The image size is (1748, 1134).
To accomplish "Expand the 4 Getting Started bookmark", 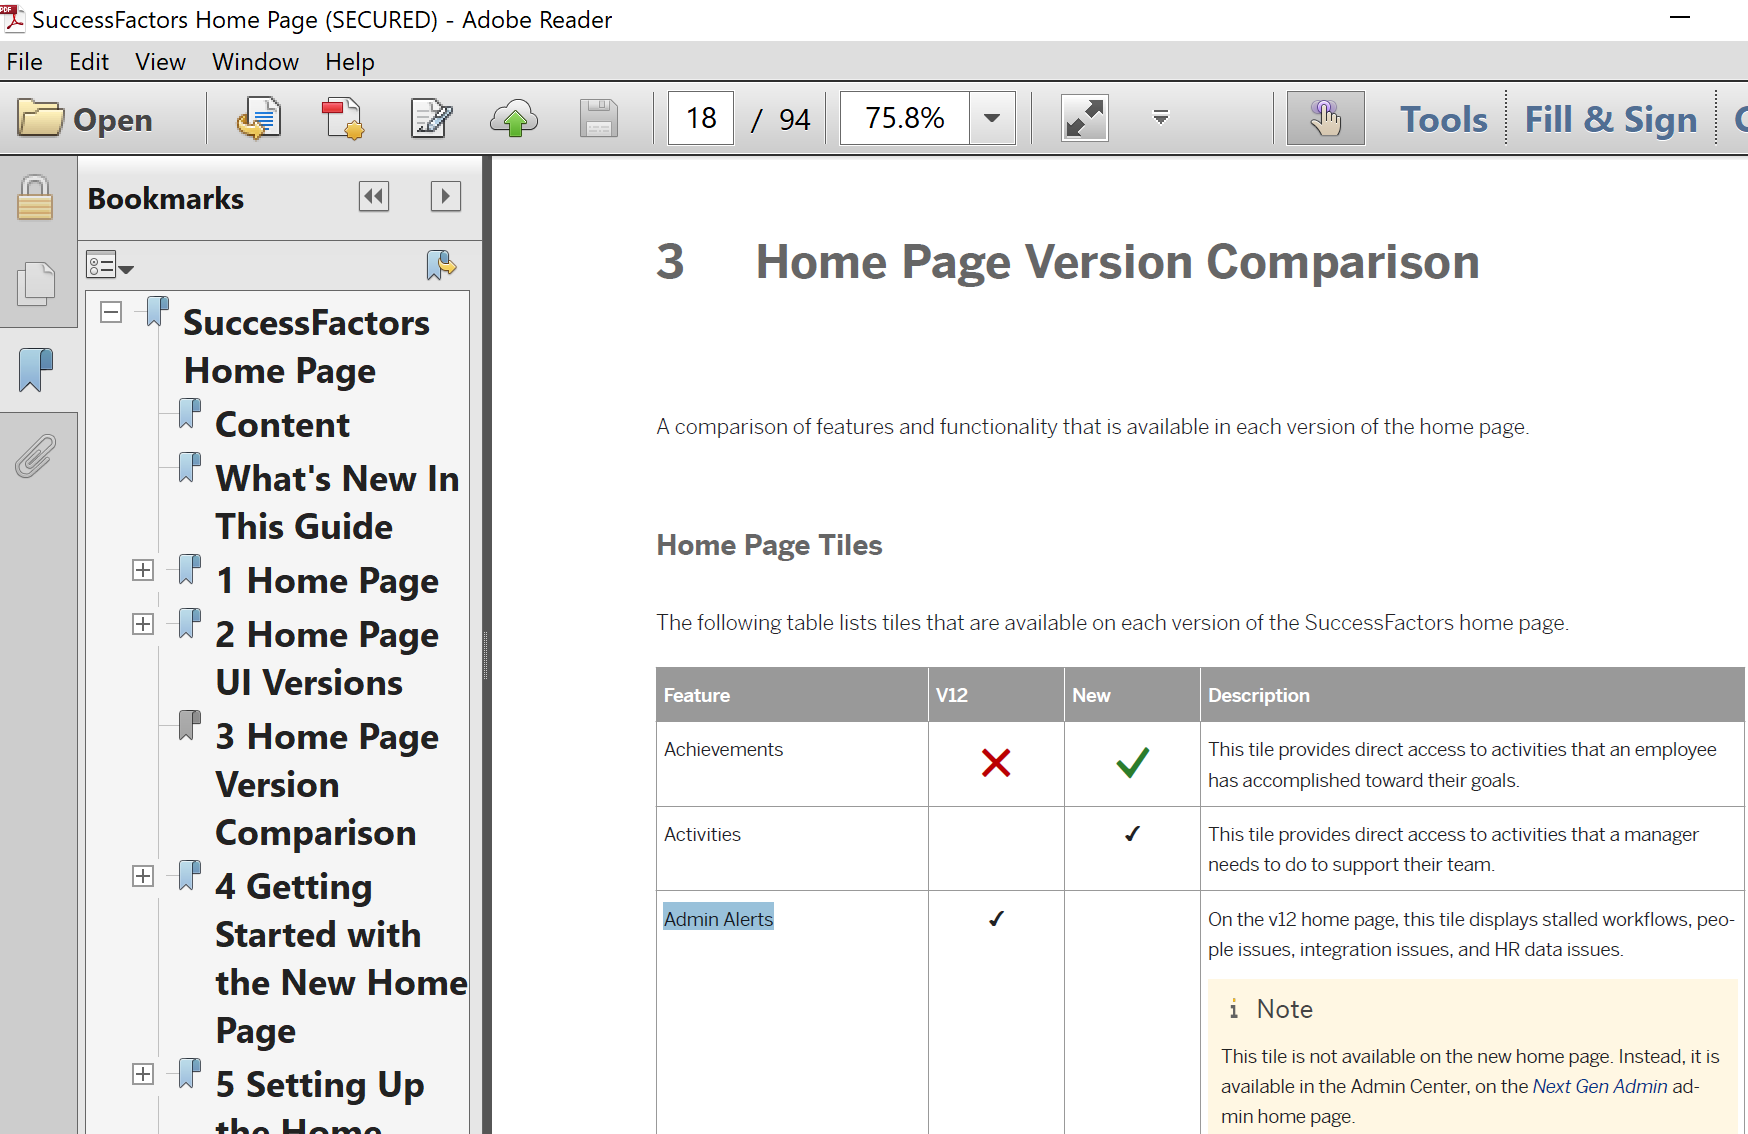I will (143, 876).
